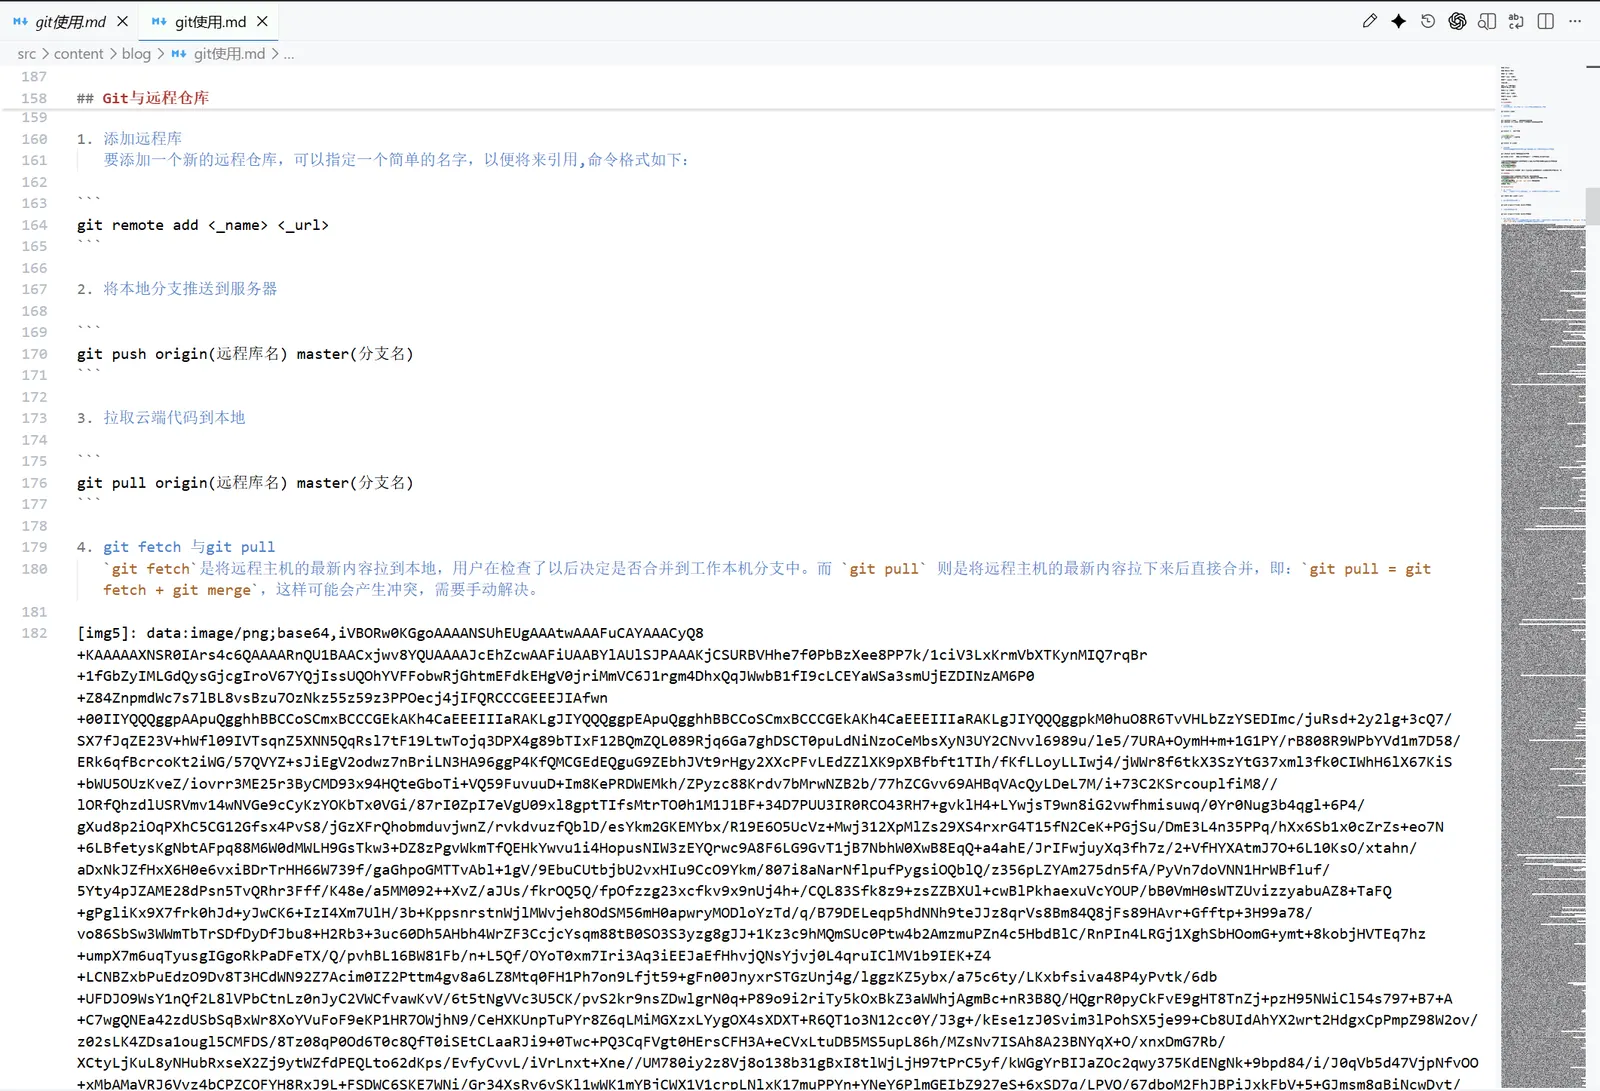Split the editor with the two-column icon
The image size is (1600, 1091).
pos(1546,21)
